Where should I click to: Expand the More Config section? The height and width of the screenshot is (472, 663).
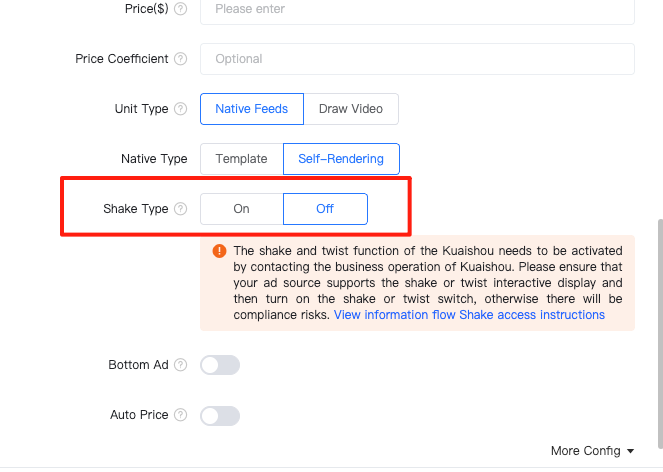click(592, 451)
